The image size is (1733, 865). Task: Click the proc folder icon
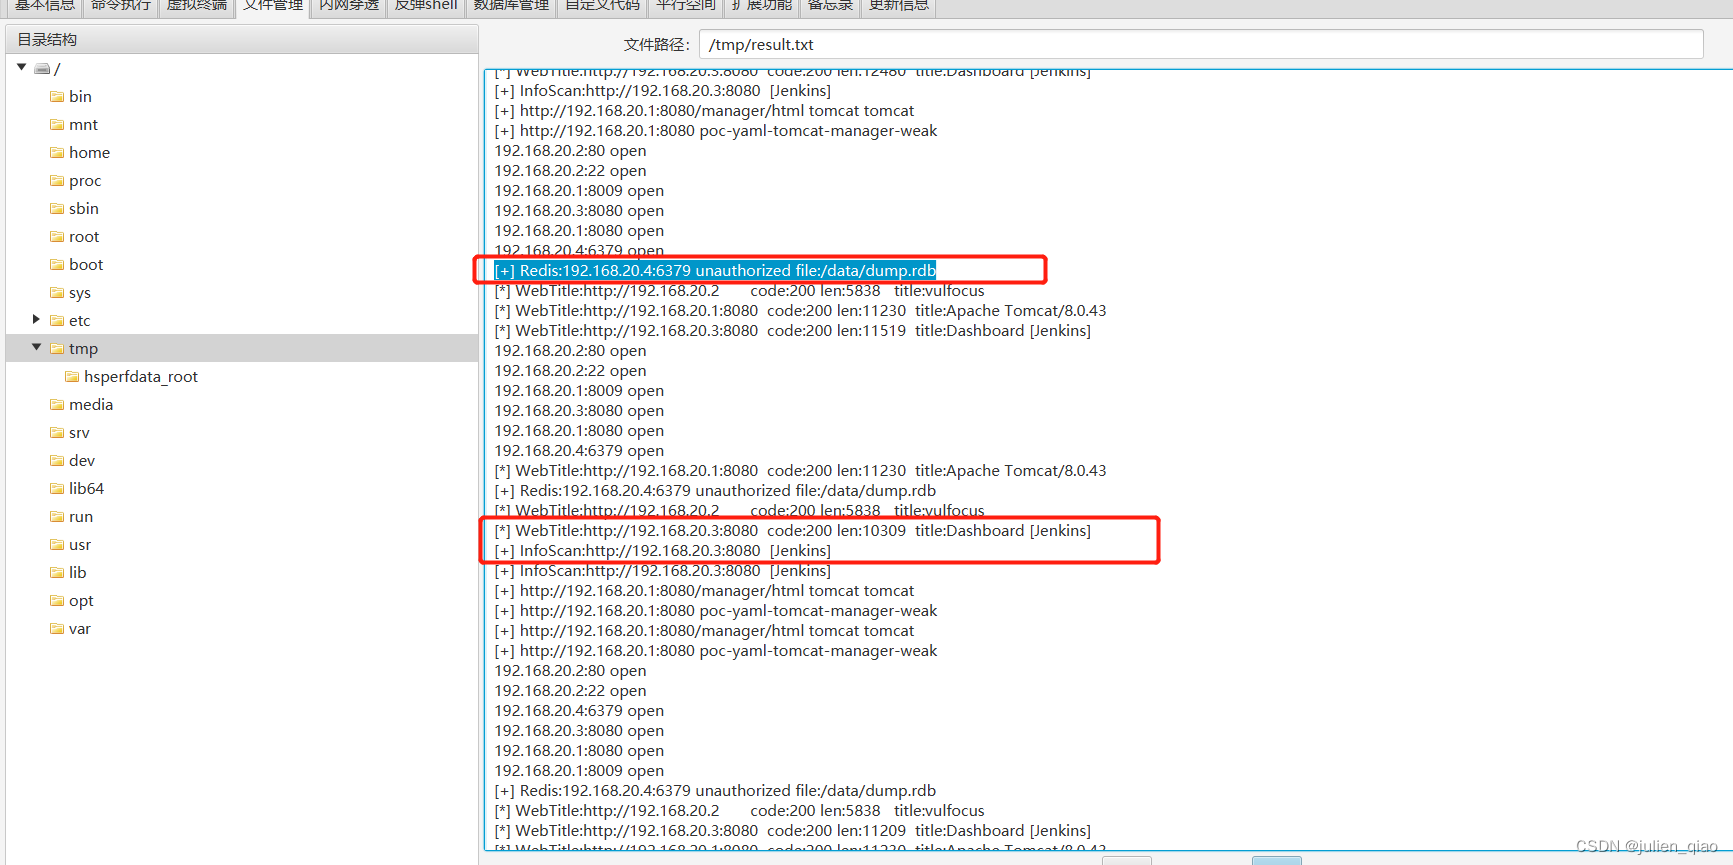click(x=57, y=181)
